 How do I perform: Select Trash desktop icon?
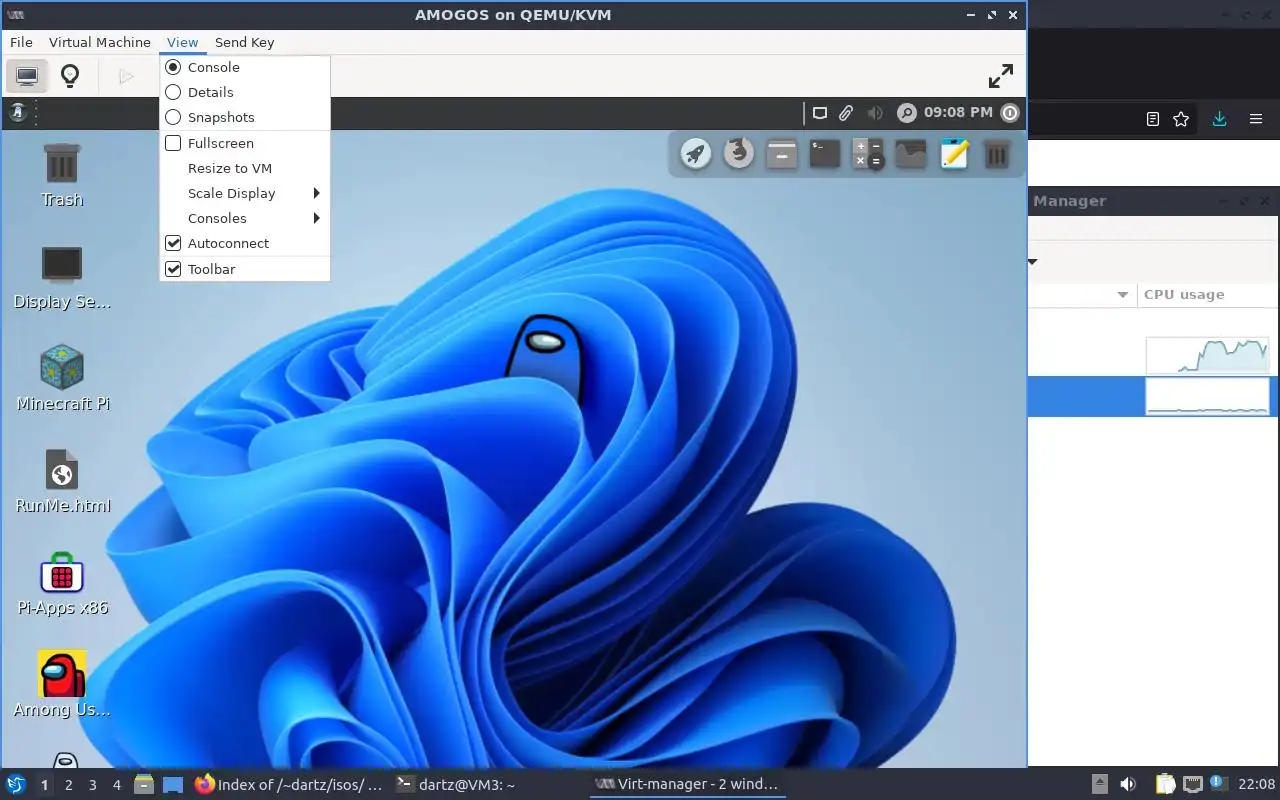tap(62, 174)
